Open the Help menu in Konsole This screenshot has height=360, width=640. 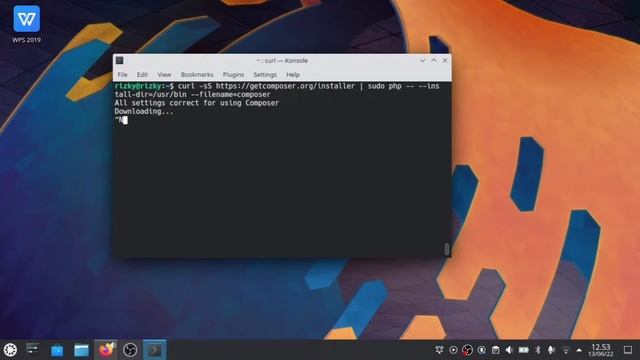(293, 75)
